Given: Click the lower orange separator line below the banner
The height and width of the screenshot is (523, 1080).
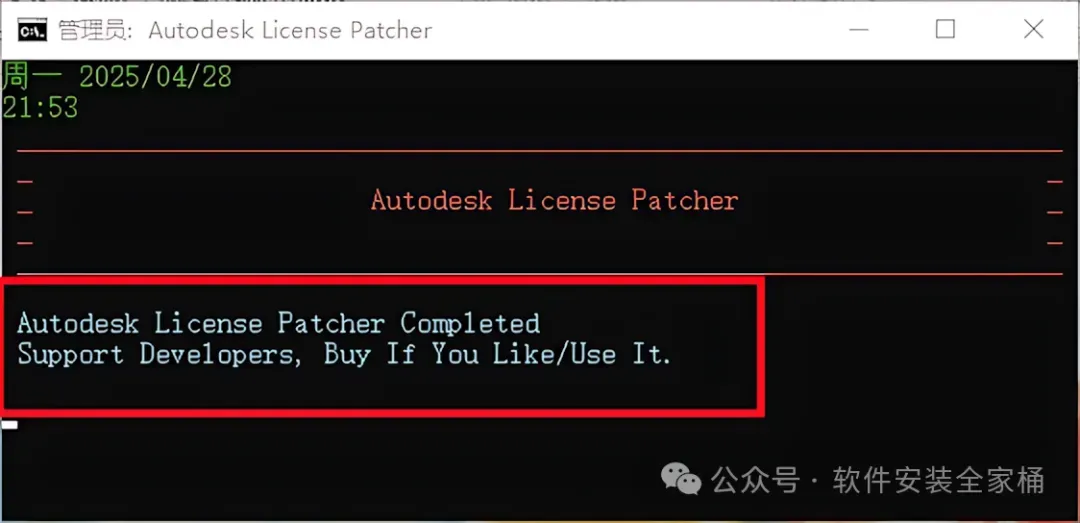Looking at the screenshot, I should pyautogui.click(x=540, y=274).
